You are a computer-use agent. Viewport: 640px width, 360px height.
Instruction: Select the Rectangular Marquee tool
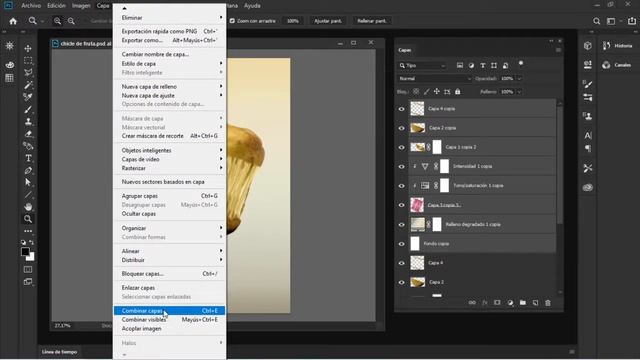(x=28, y=61)
